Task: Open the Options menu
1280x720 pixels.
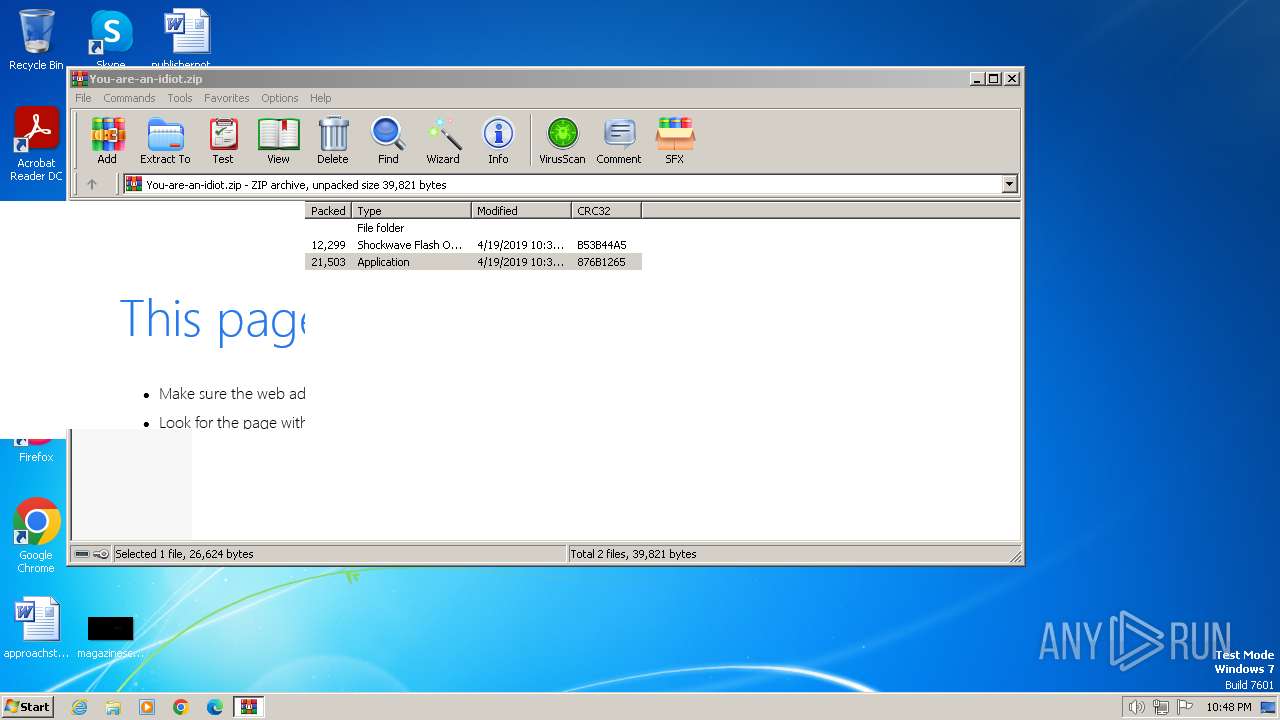Action: point(280,98)
